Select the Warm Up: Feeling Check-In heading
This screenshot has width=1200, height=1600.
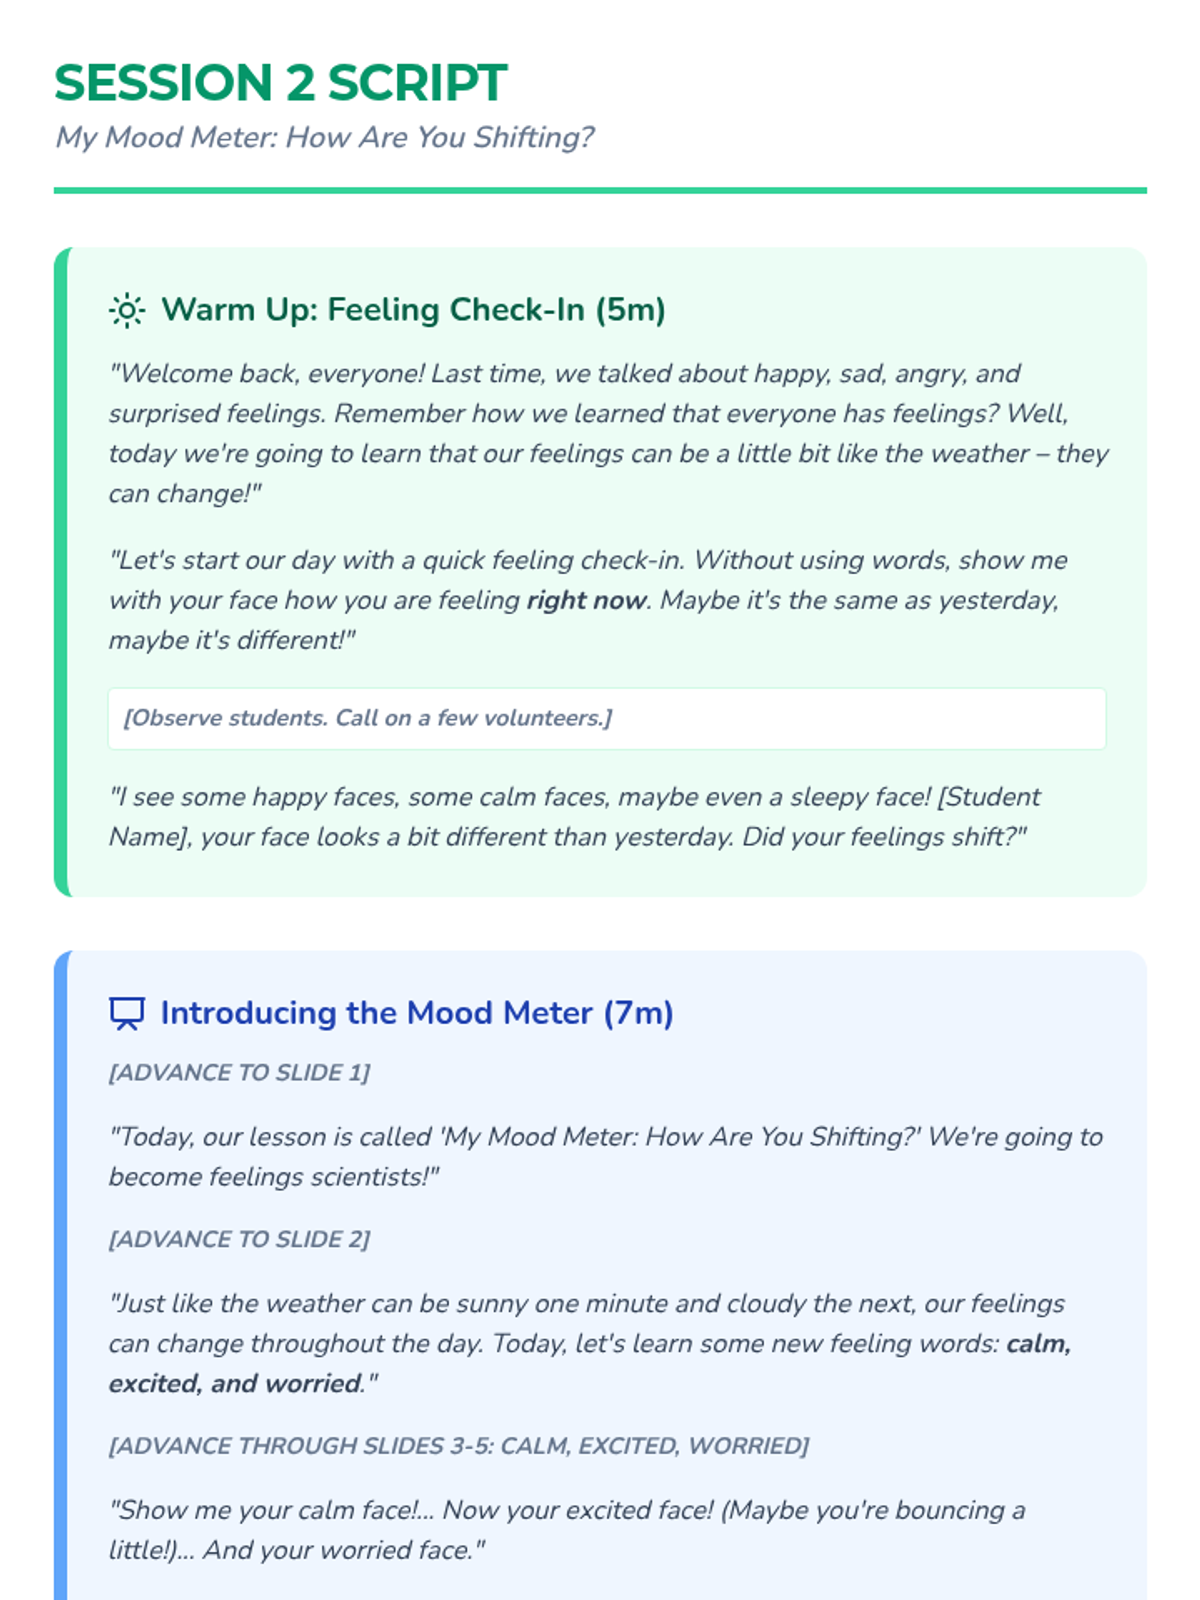[413, 310]
